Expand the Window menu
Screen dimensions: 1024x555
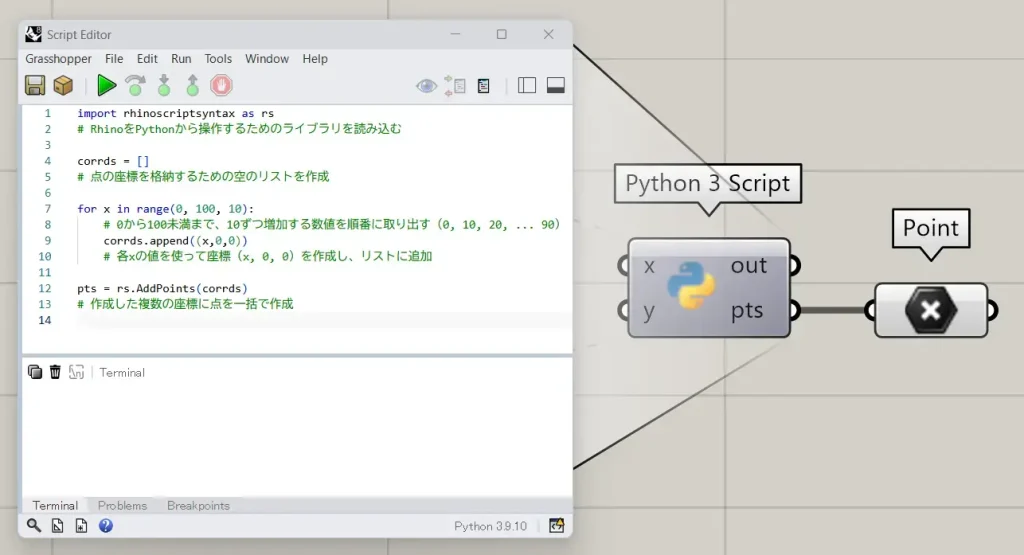(267, 59)
